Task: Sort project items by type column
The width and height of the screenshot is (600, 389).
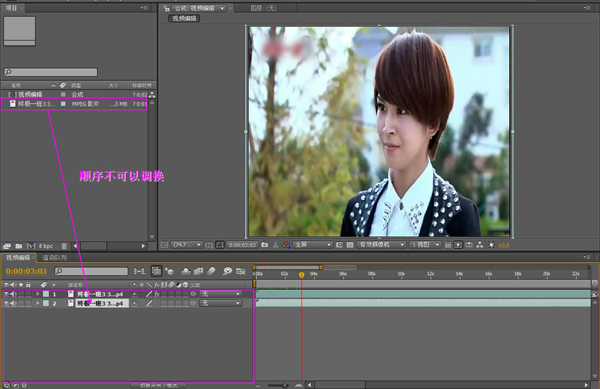Action: [76, 85]
